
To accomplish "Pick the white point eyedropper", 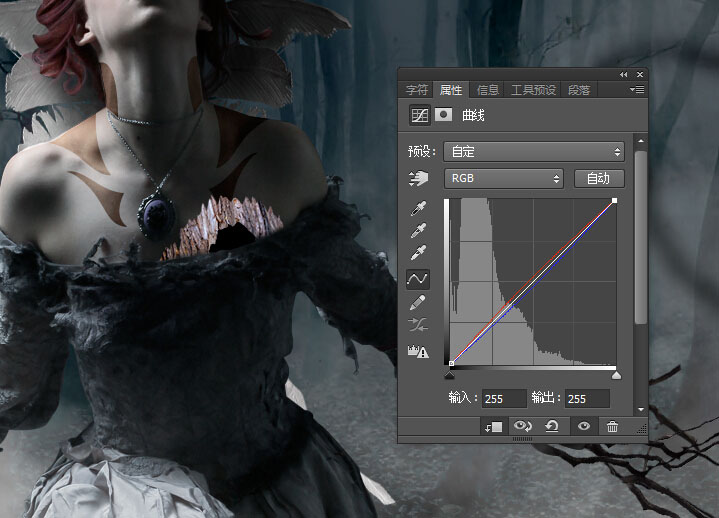I will (x=418, y=253).
